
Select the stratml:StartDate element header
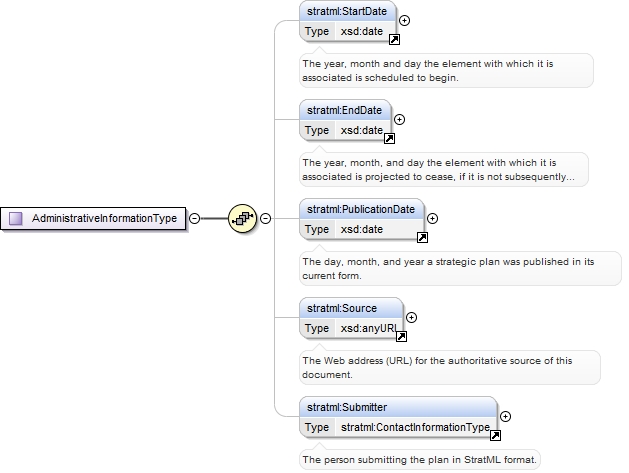(x=347, y=11)
